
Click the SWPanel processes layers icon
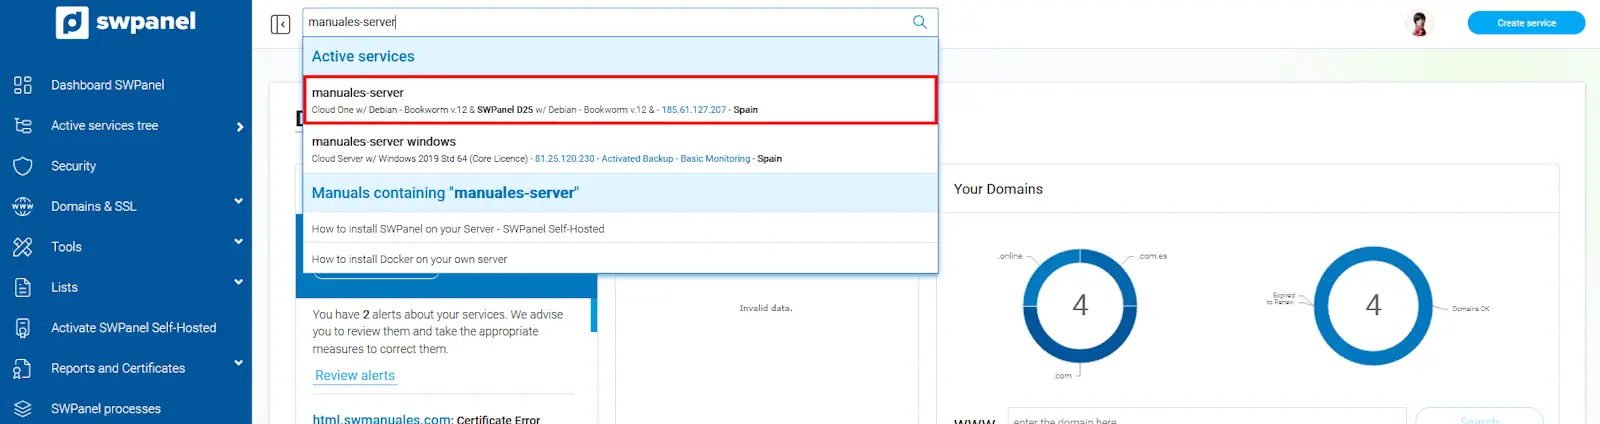tap(23, 409)
